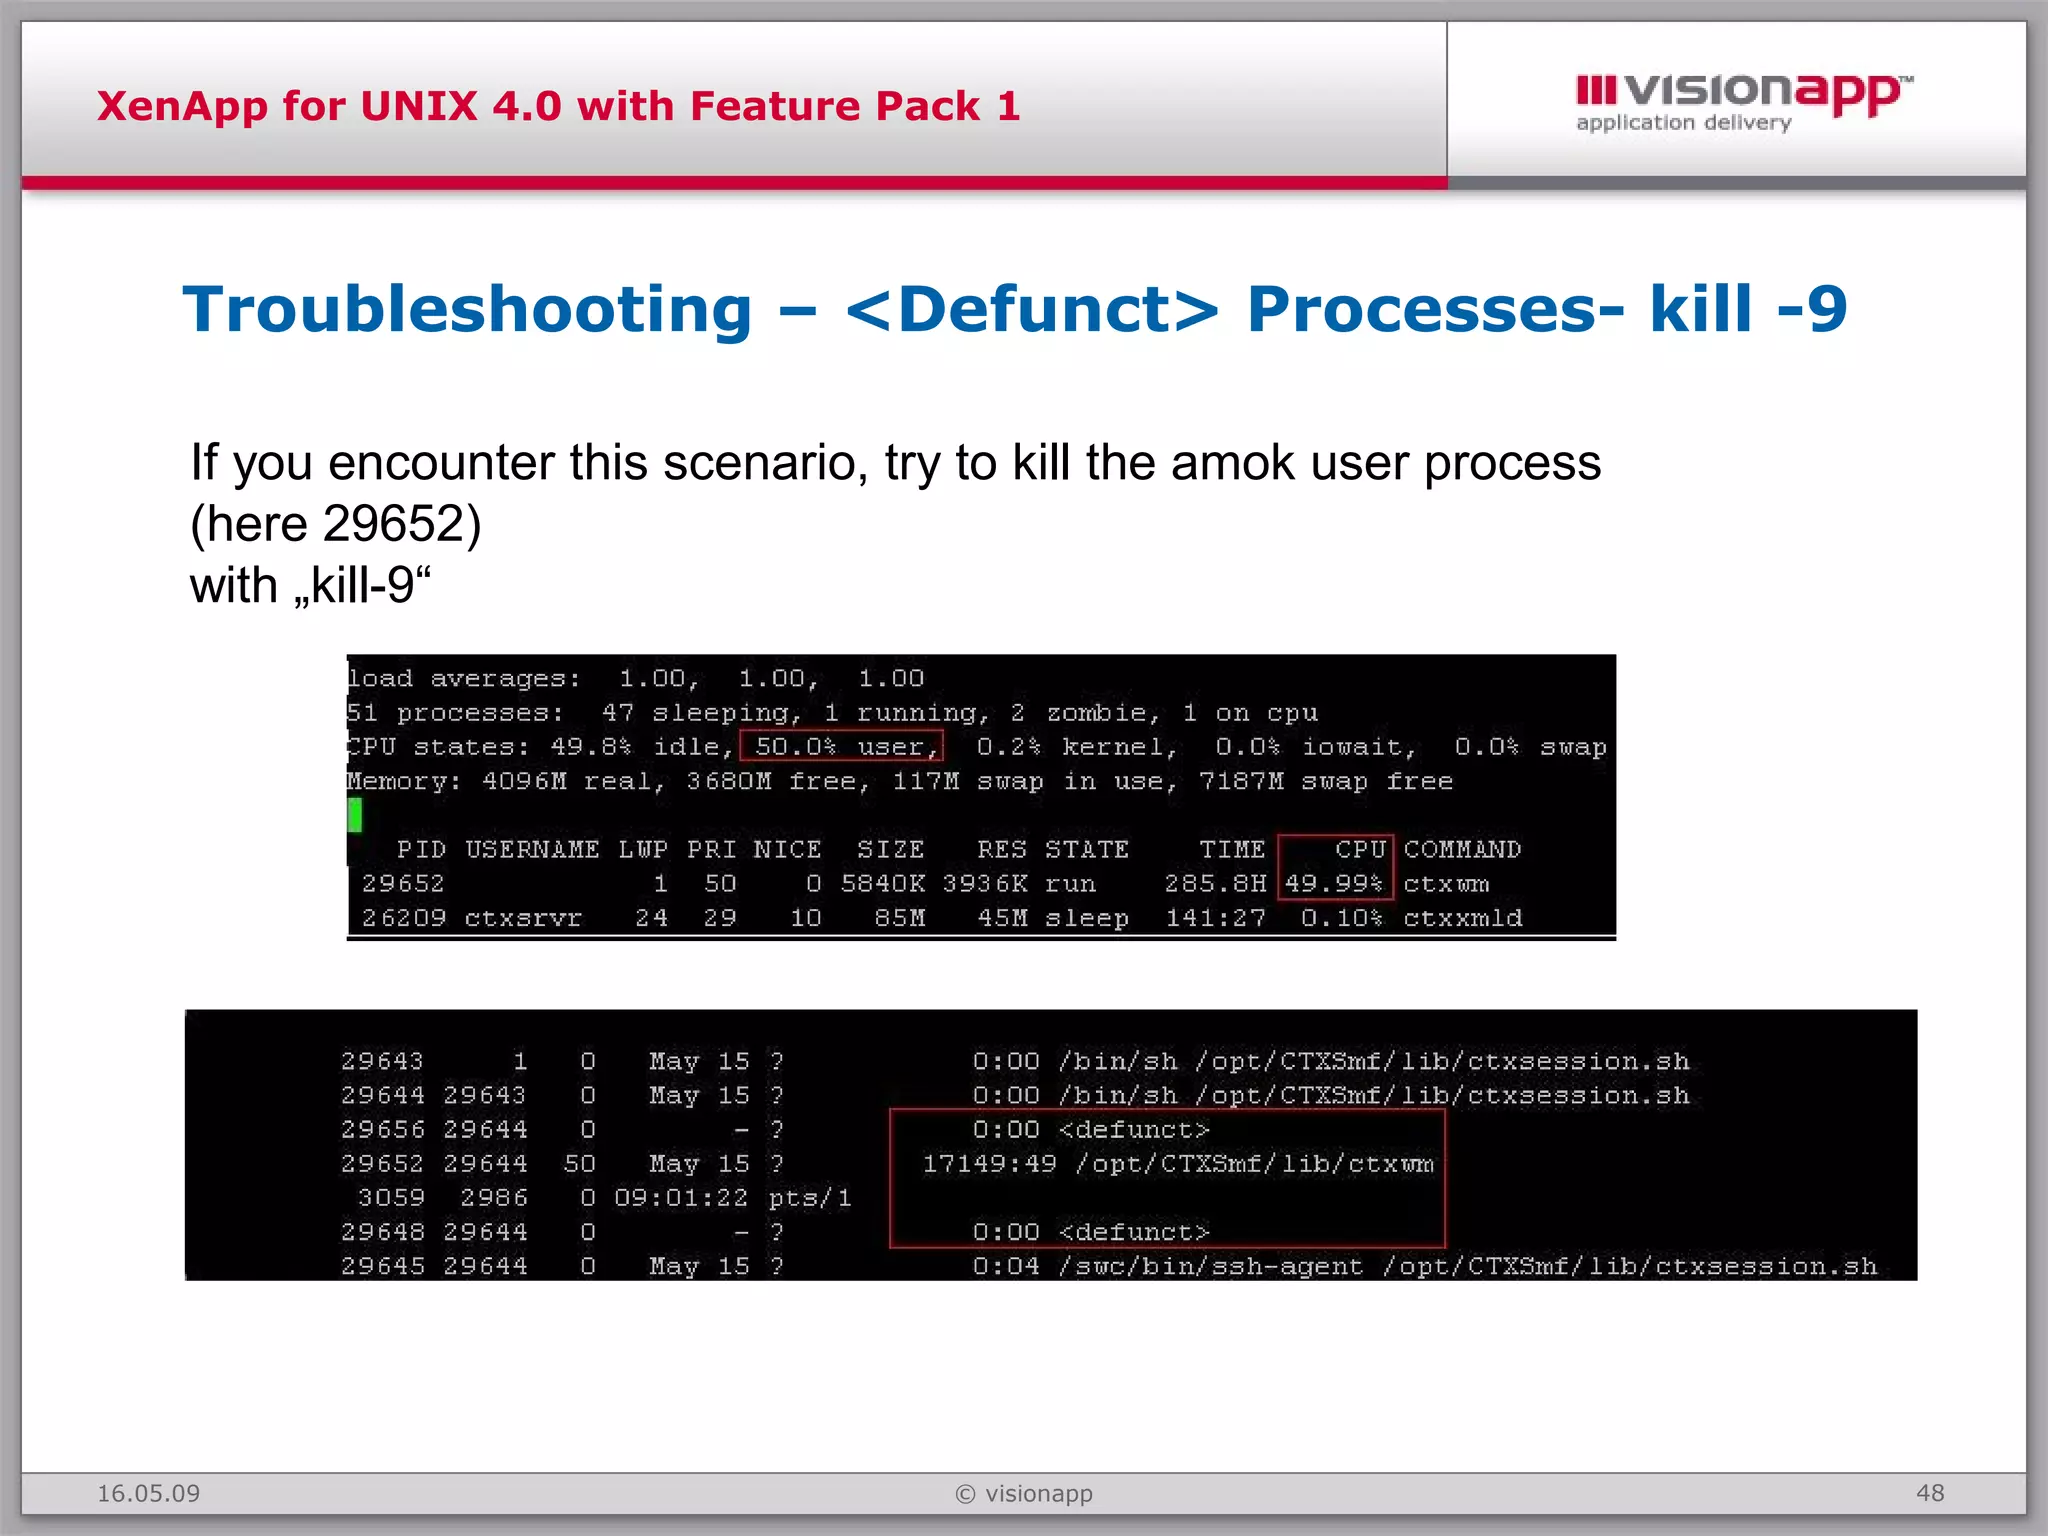
Task: Click the 'PID' column header
Action: pyautogui.click(x=421, y=849)
